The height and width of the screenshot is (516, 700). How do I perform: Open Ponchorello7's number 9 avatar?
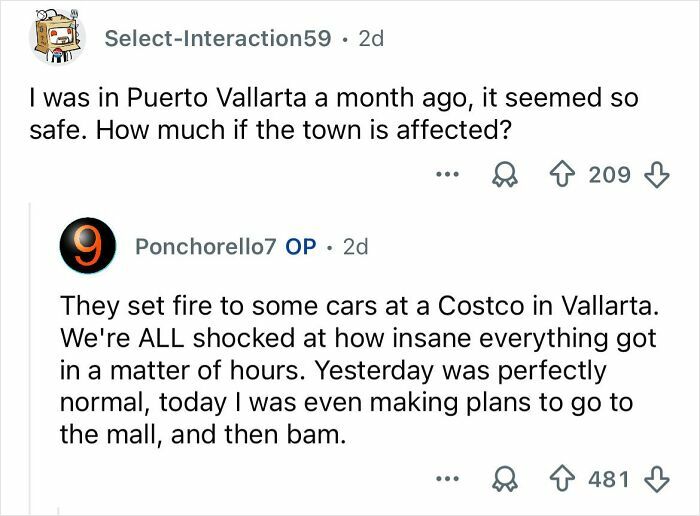click(x=88, y=246)
